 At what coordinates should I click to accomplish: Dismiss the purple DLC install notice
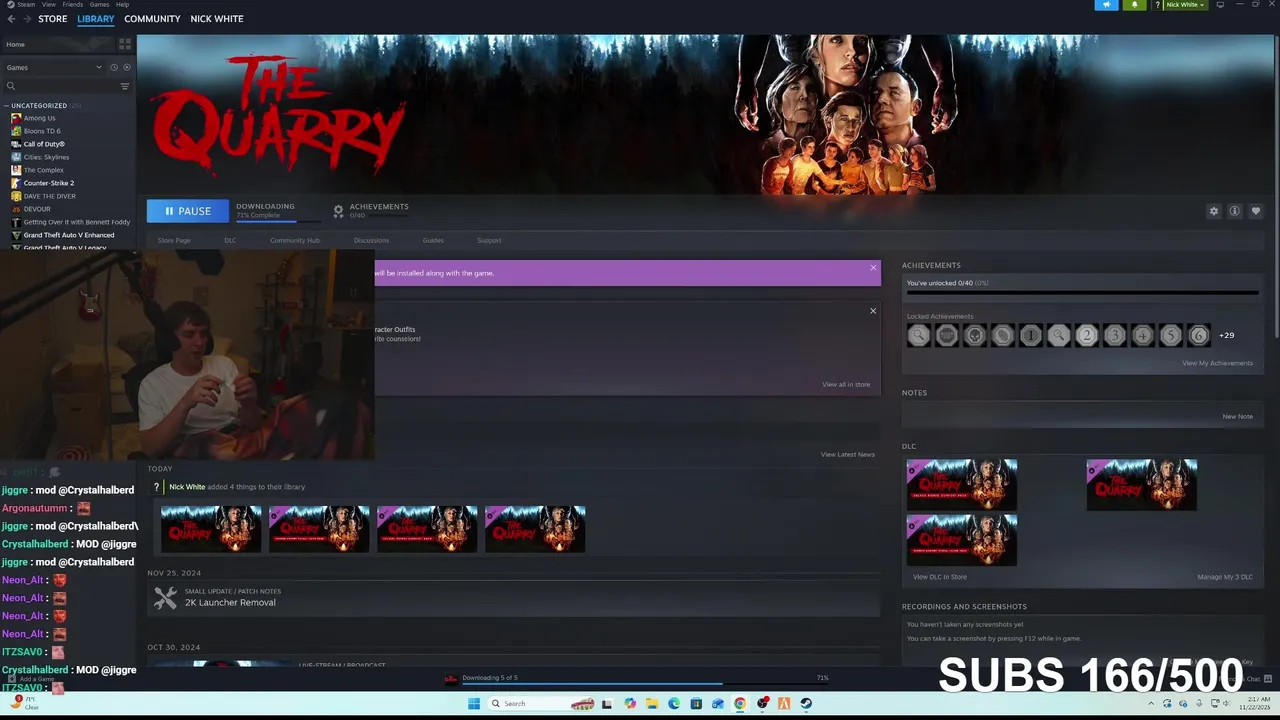(873, 268)
